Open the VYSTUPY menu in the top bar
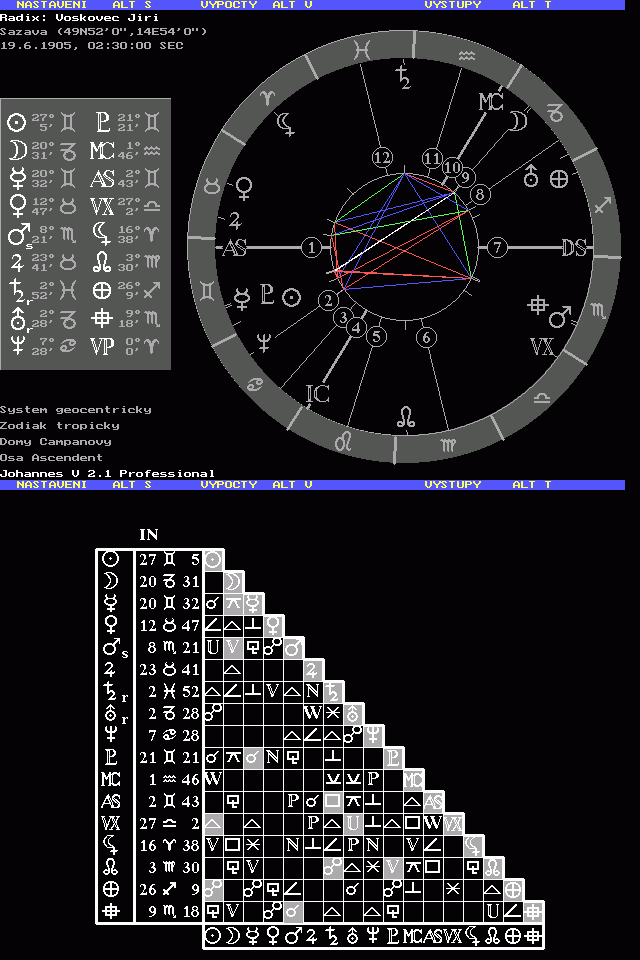640x960 pixels. pos(452,5)
